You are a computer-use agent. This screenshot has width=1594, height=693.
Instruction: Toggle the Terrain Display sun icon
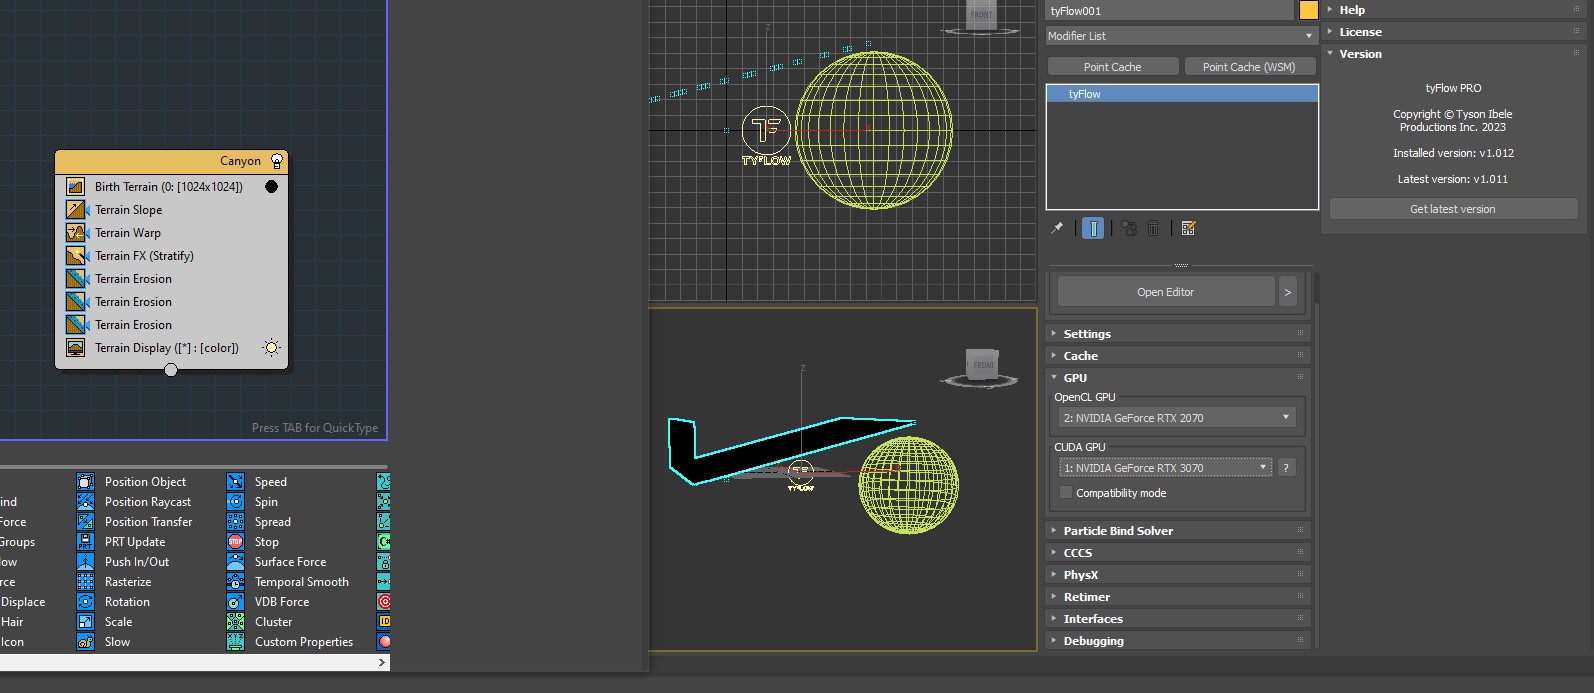tap(271, 348)
